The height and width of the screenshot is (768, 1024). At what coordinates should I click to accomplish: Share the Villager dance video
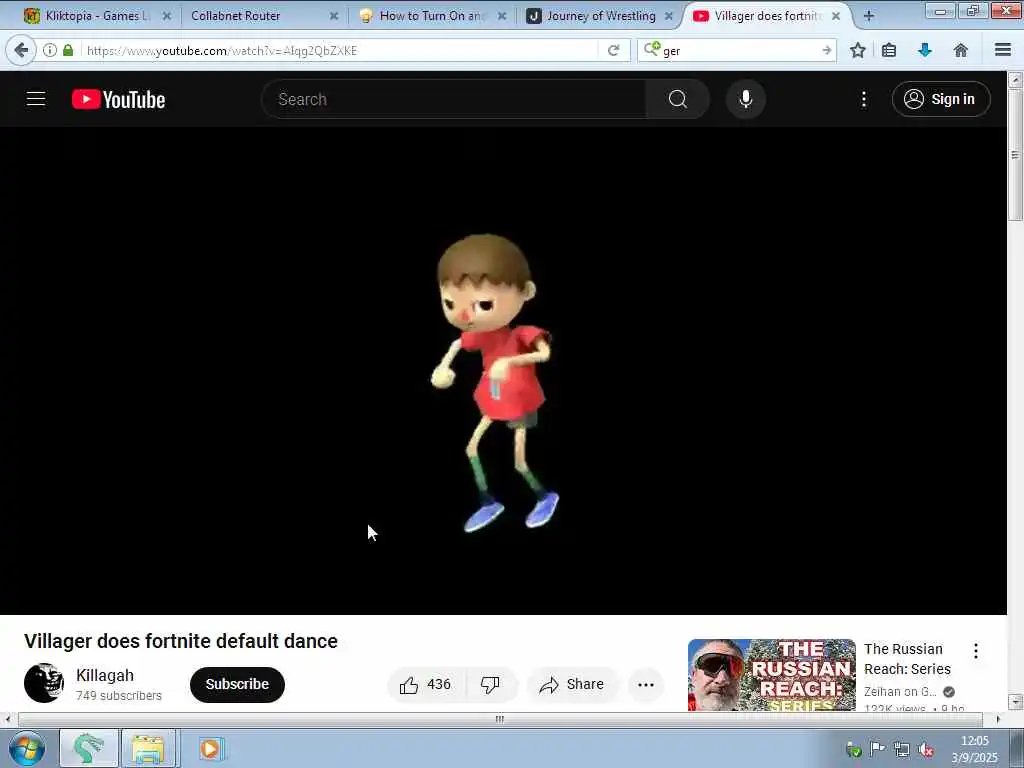(x=572, y=684)
